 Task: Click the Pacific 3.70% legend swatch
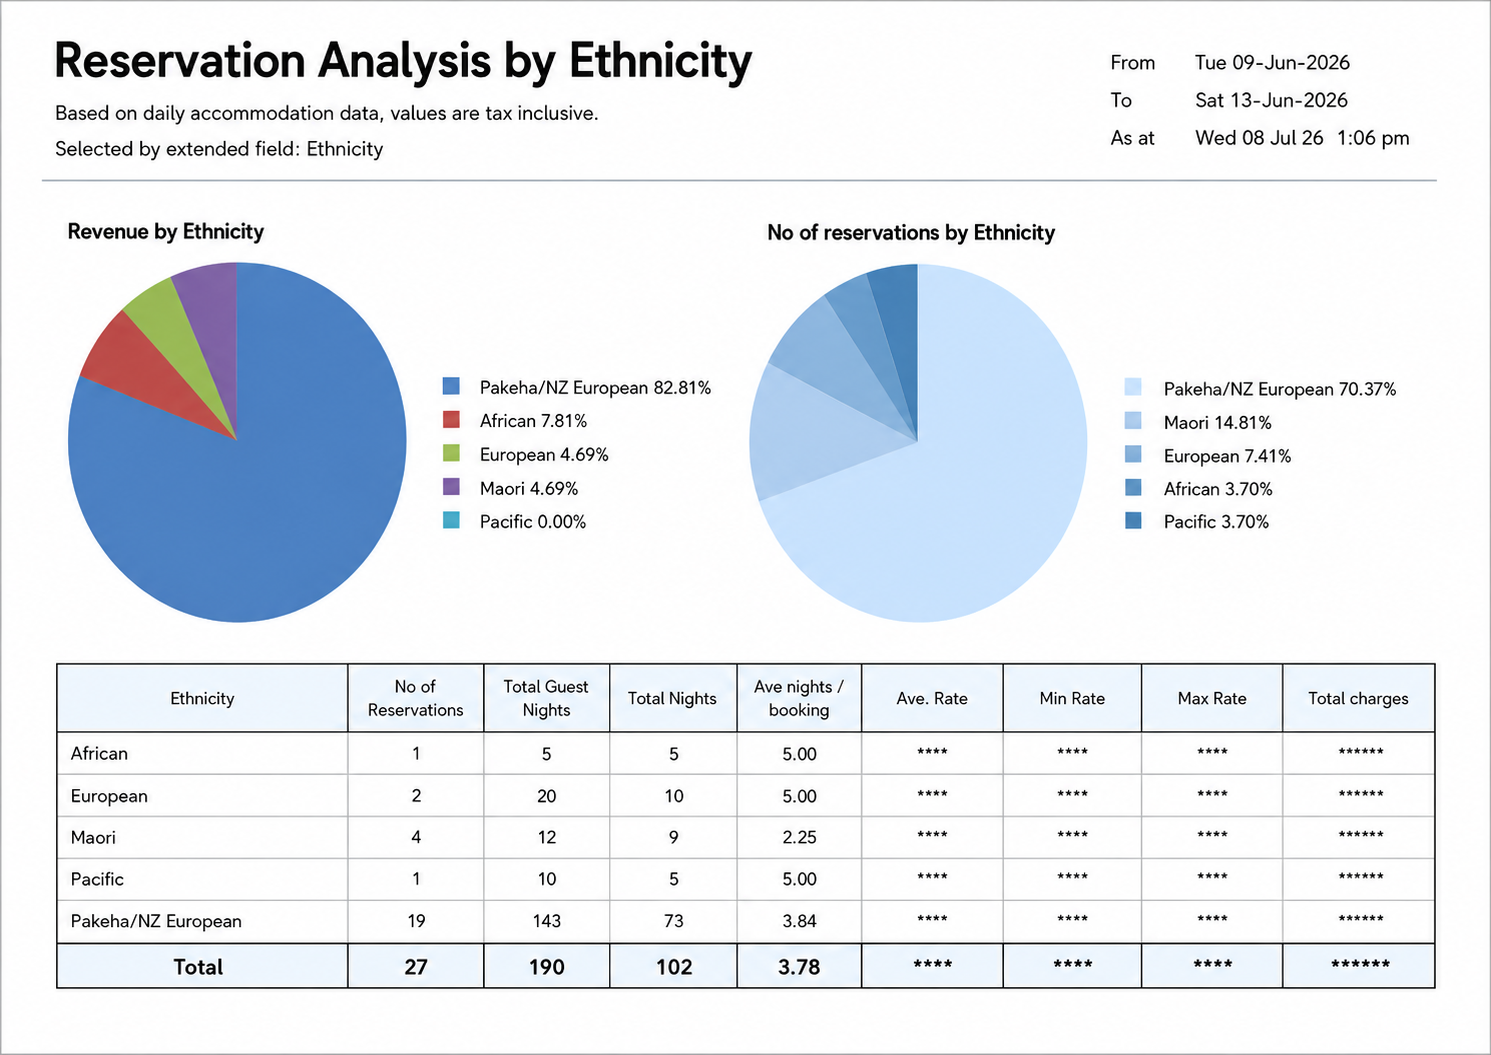(1133, 521)
